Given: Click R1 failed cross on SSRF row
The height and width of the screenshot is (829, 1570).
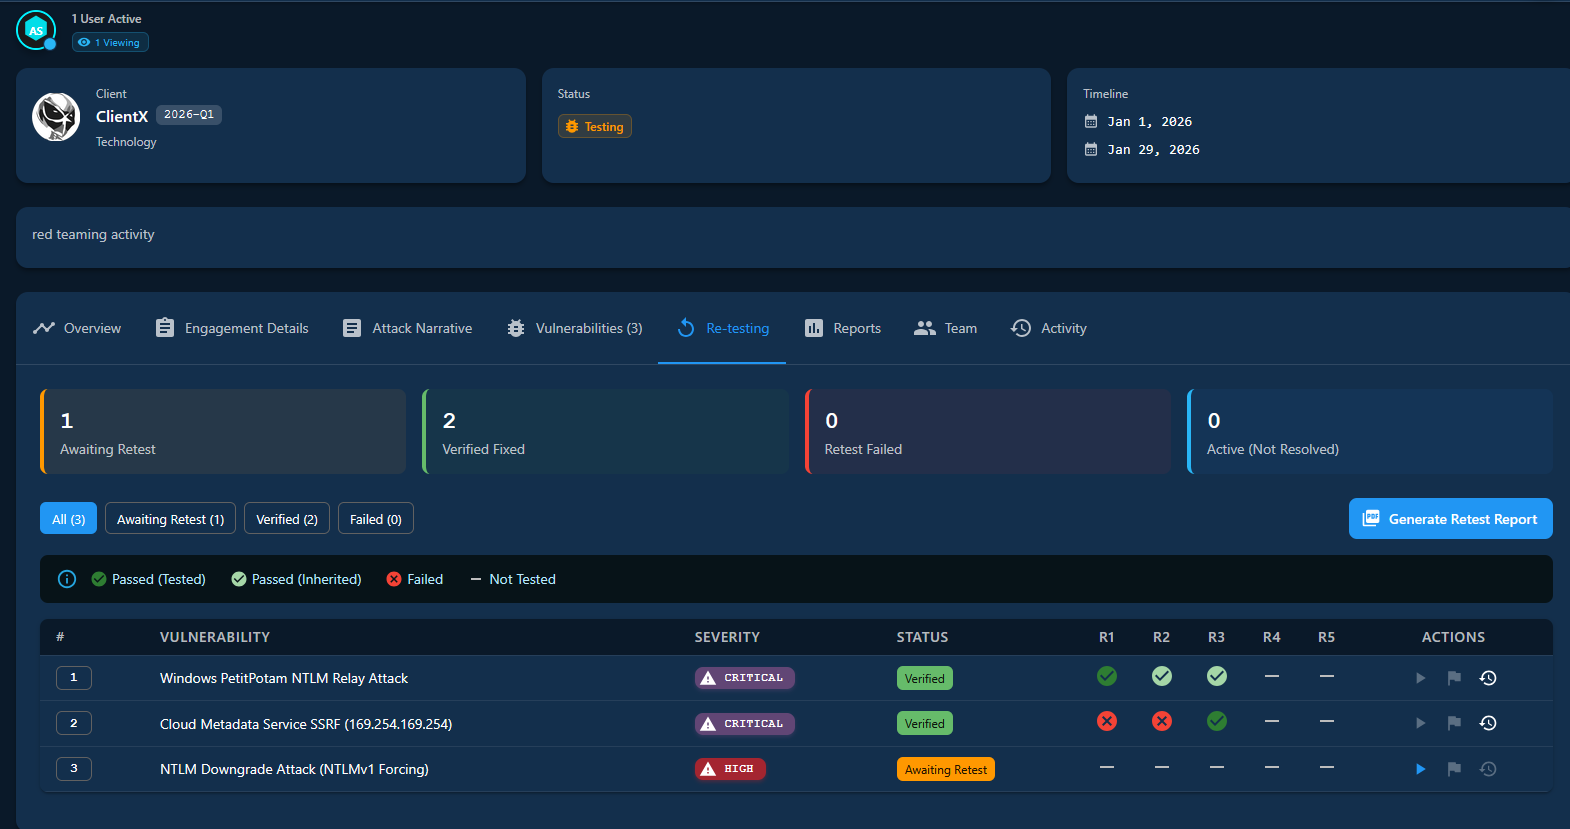Looking at the screenshot, I should (1107, 721).
